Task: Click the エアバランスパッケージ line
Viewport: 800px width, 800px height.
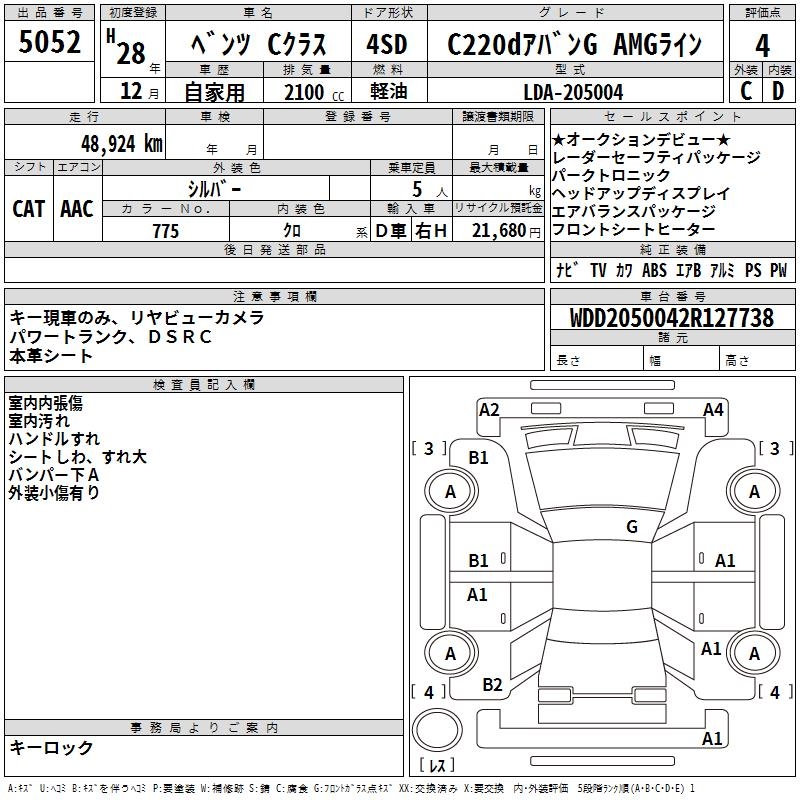Action: (634, 211)
